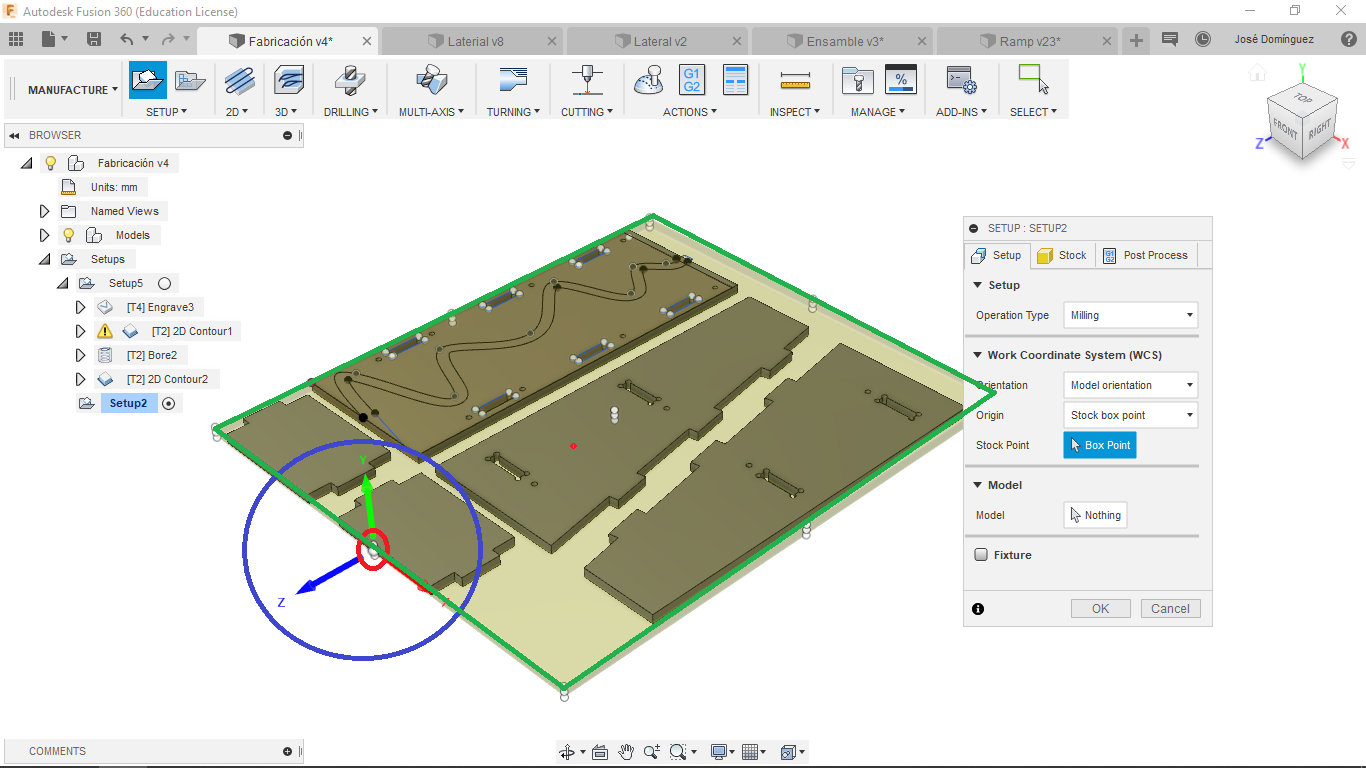Enable the Fixture checkbox

point(981,555)
